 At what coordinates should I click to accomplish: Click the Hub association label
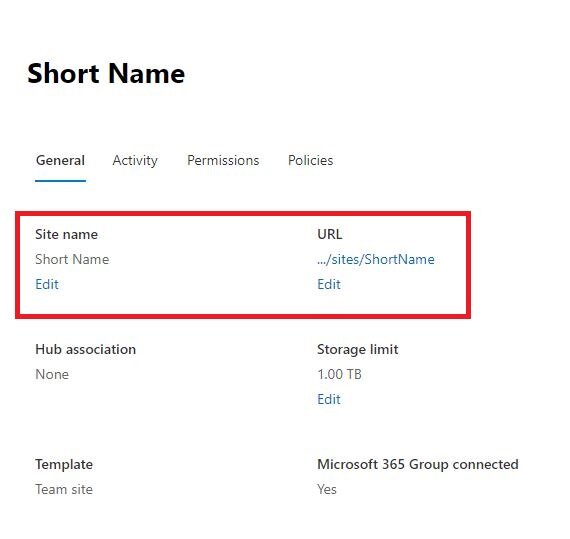pyautogui.click(x=85, y=349)
